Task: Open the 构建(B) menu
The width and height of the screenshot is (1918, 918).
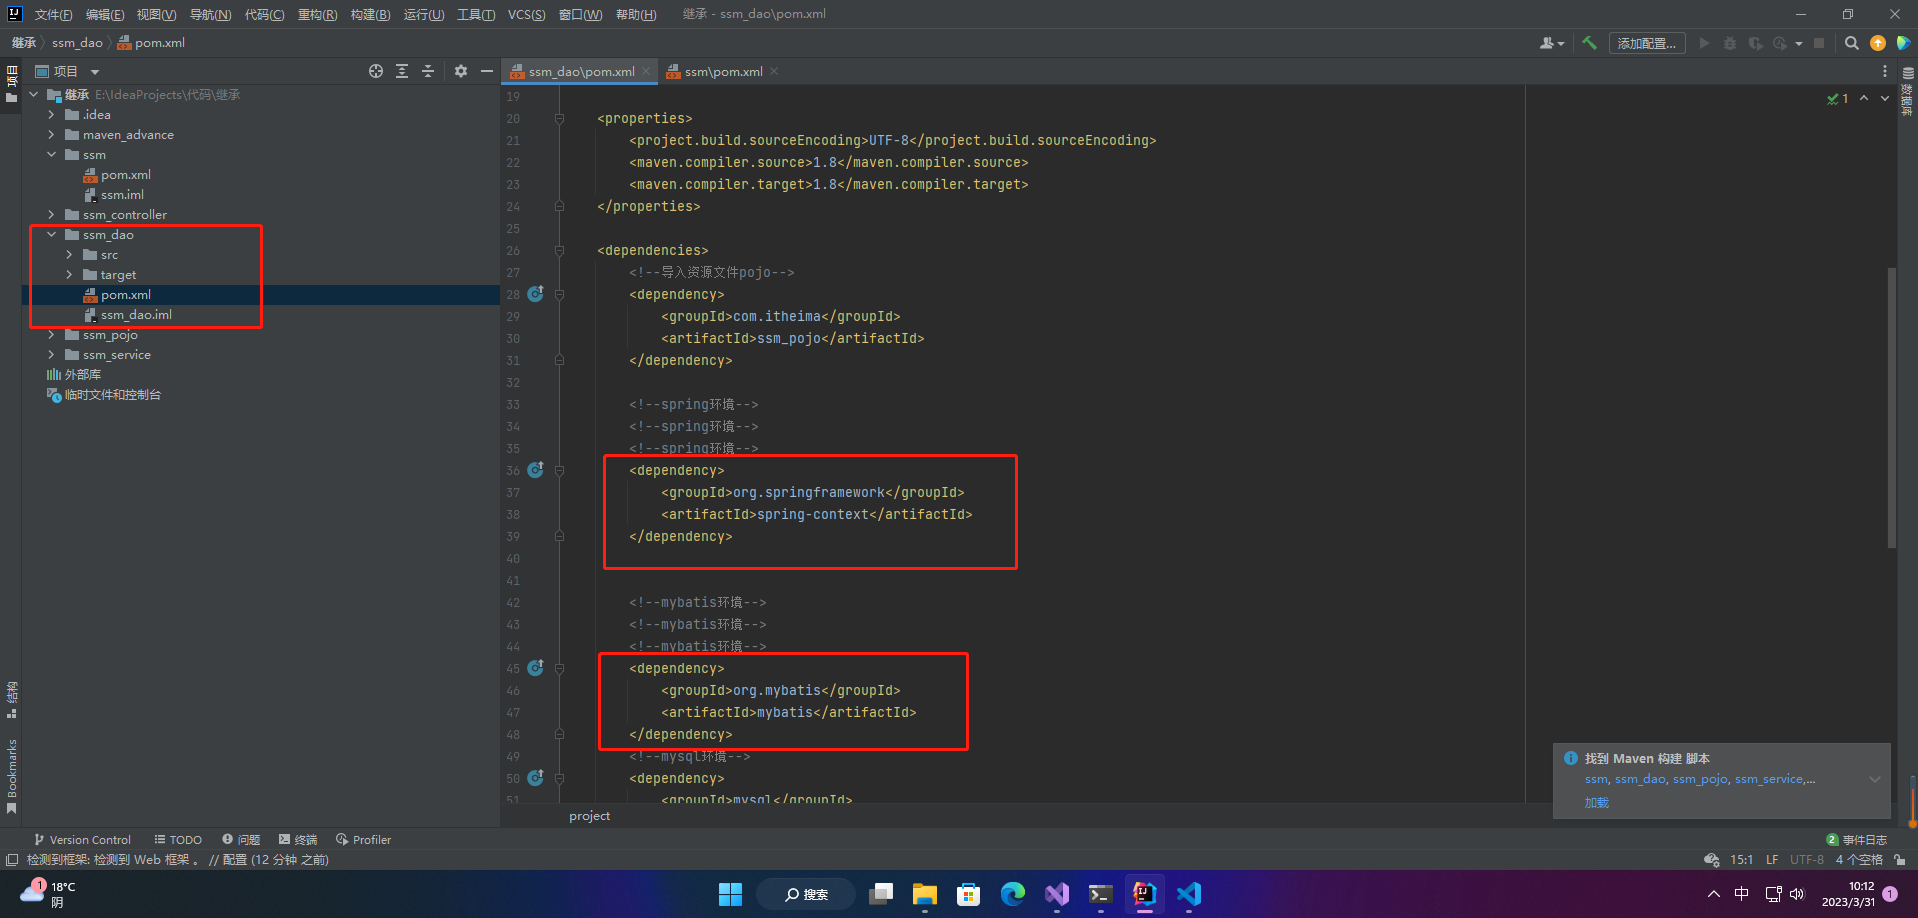Action: click(370, 14)
